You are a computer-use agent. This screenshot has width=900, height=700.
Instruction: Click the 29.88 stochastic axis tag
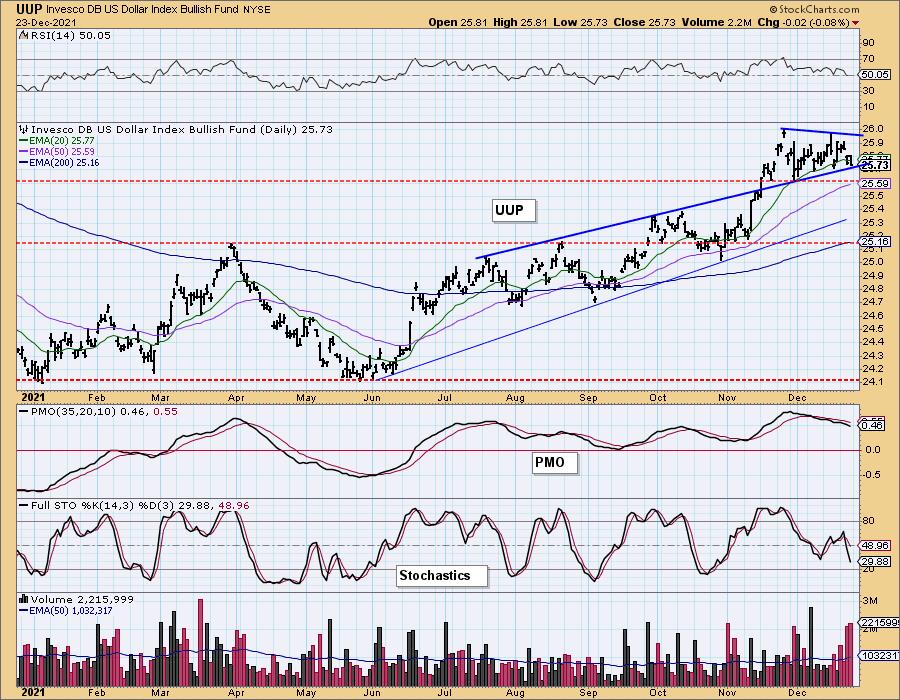875,562
